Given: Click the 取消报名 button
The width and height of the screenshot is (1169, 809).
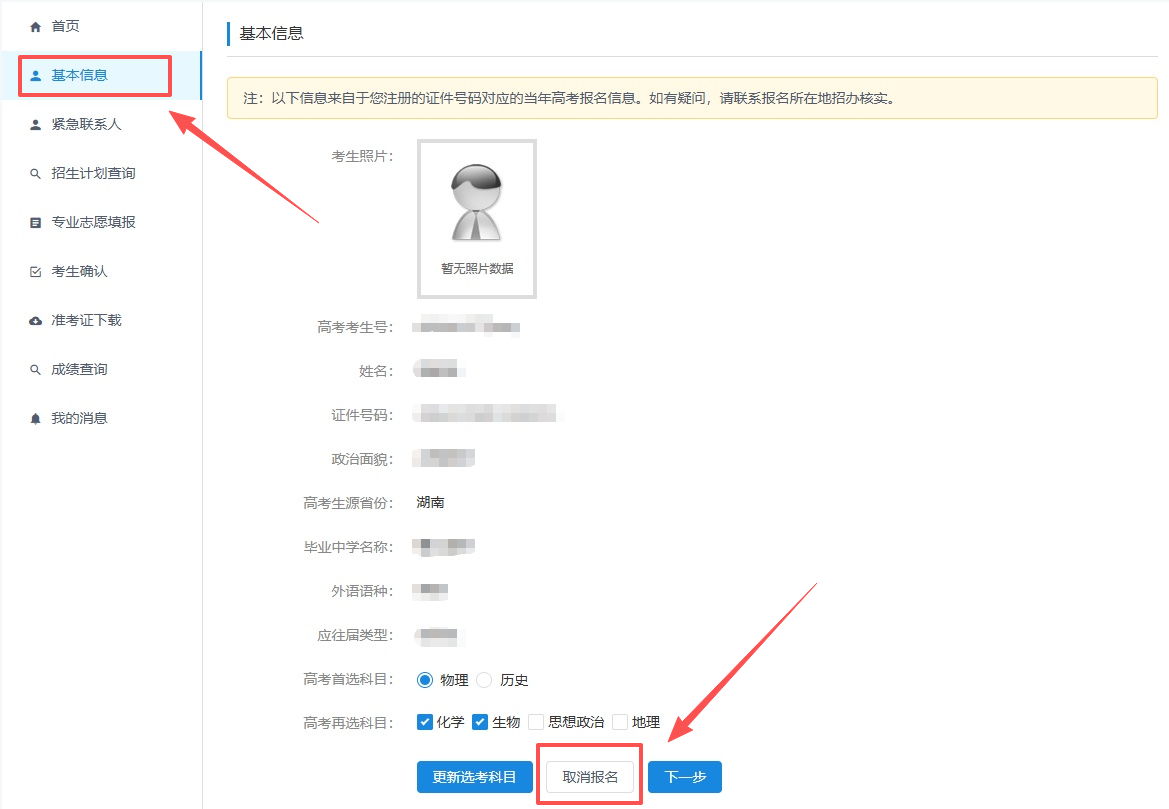Looking at the screenshot, I should pyautogui.click(x=590, y=777).
